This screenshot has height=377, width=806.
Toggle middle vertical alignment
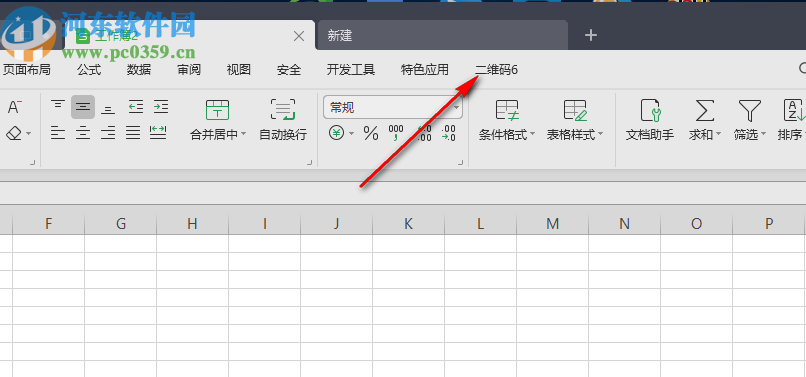[x=83, y=107]
